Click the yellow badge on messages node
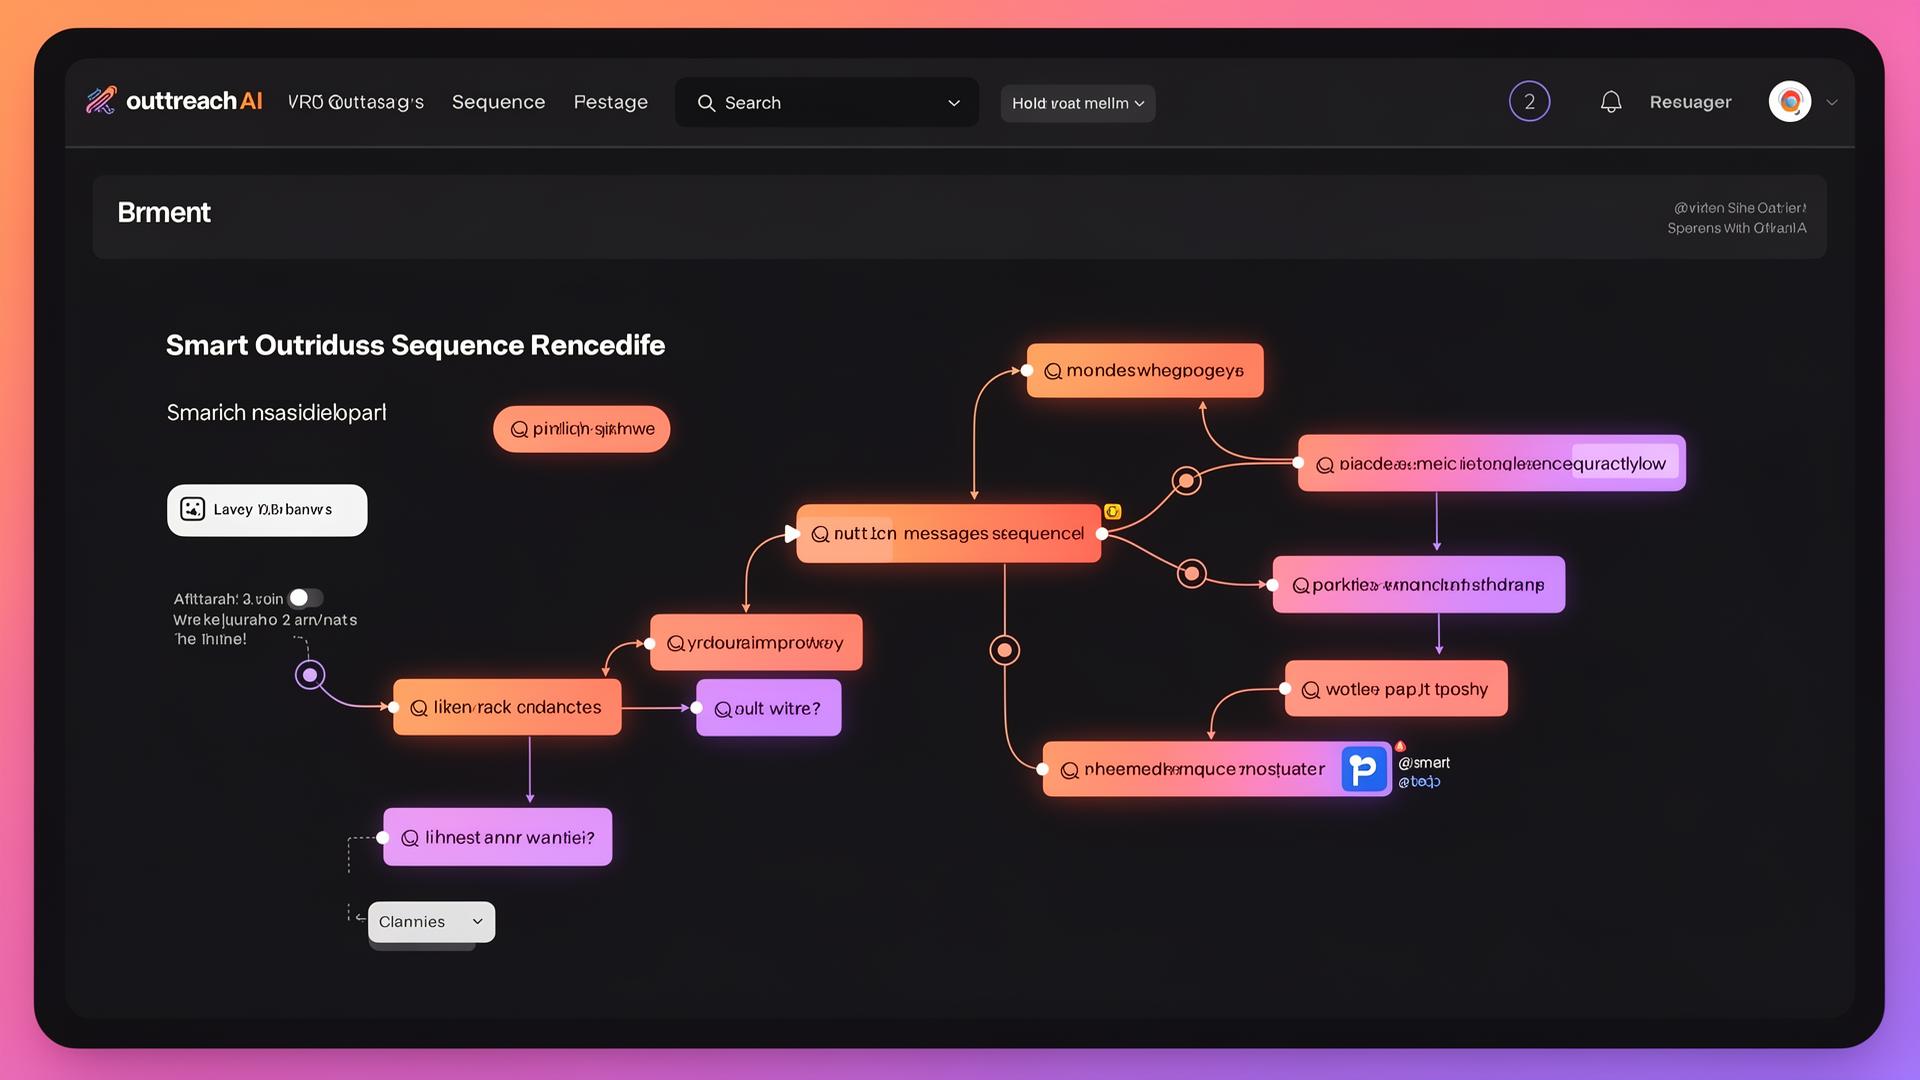 [x=1112, y=512]
